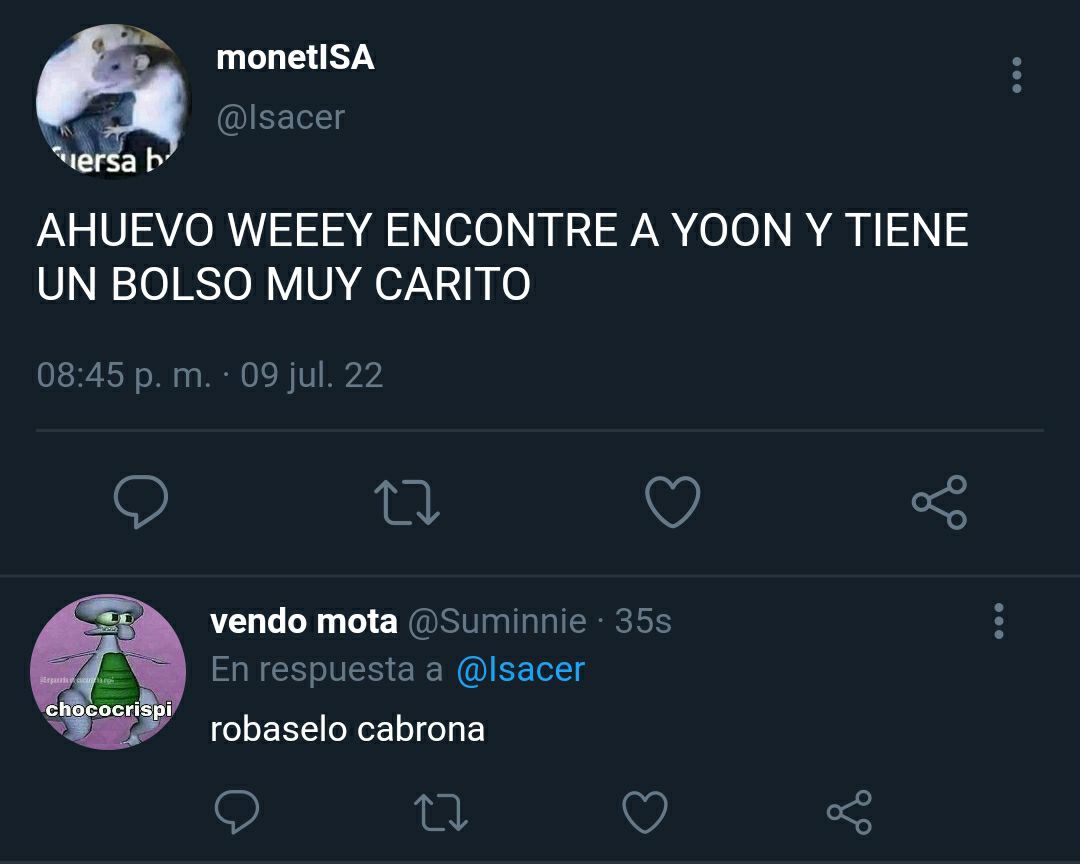Reply to the monetISA tweet
Viewport: 1080px width, 864px height.
141,502
